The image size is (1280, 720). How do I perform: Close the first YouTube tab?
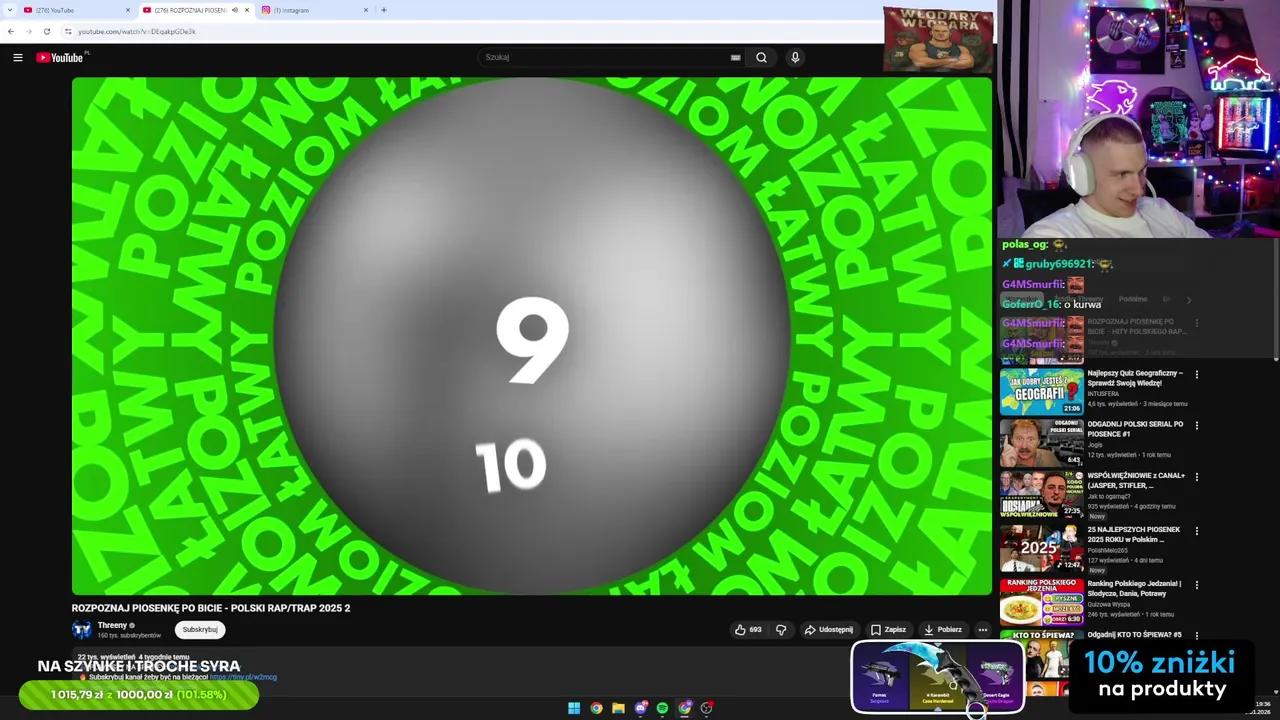128,10
